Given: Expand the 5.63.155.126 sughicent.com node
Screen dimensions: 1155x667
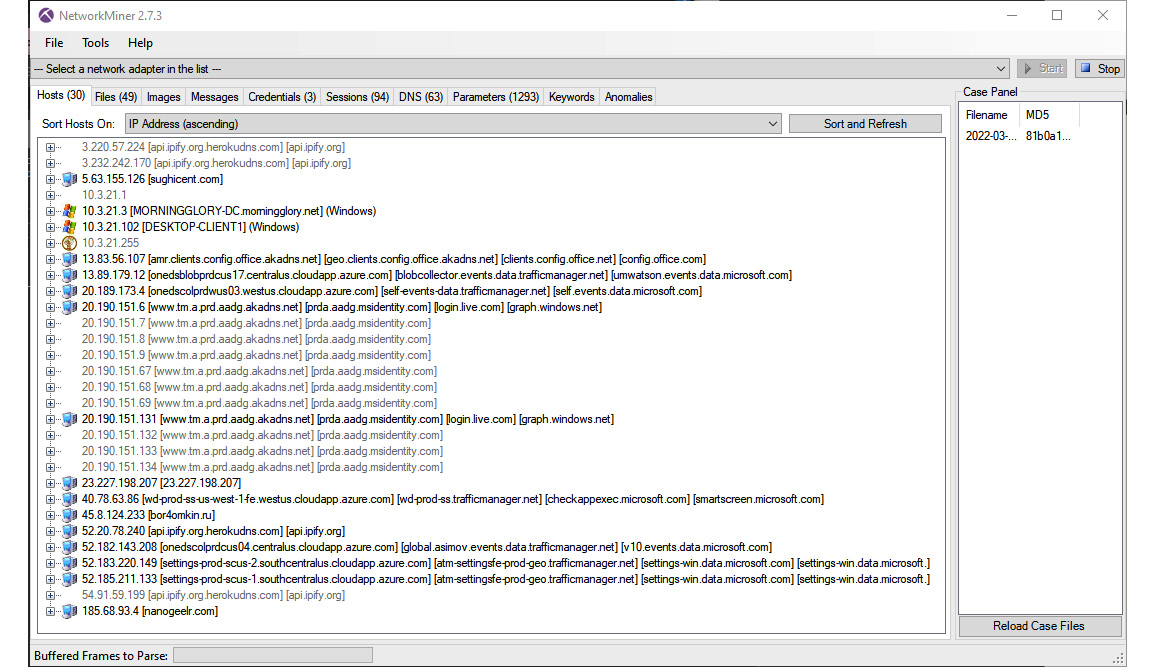Looking at the screenshot, I should pos(50,179).
